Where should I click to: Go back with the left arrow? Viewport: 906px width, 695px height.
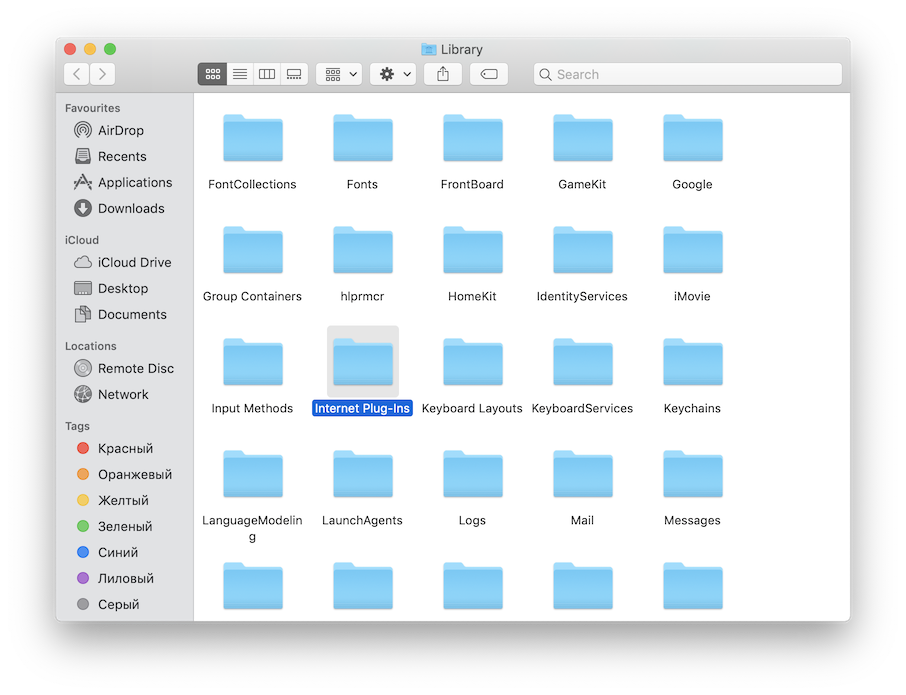[x=77, y=74]
